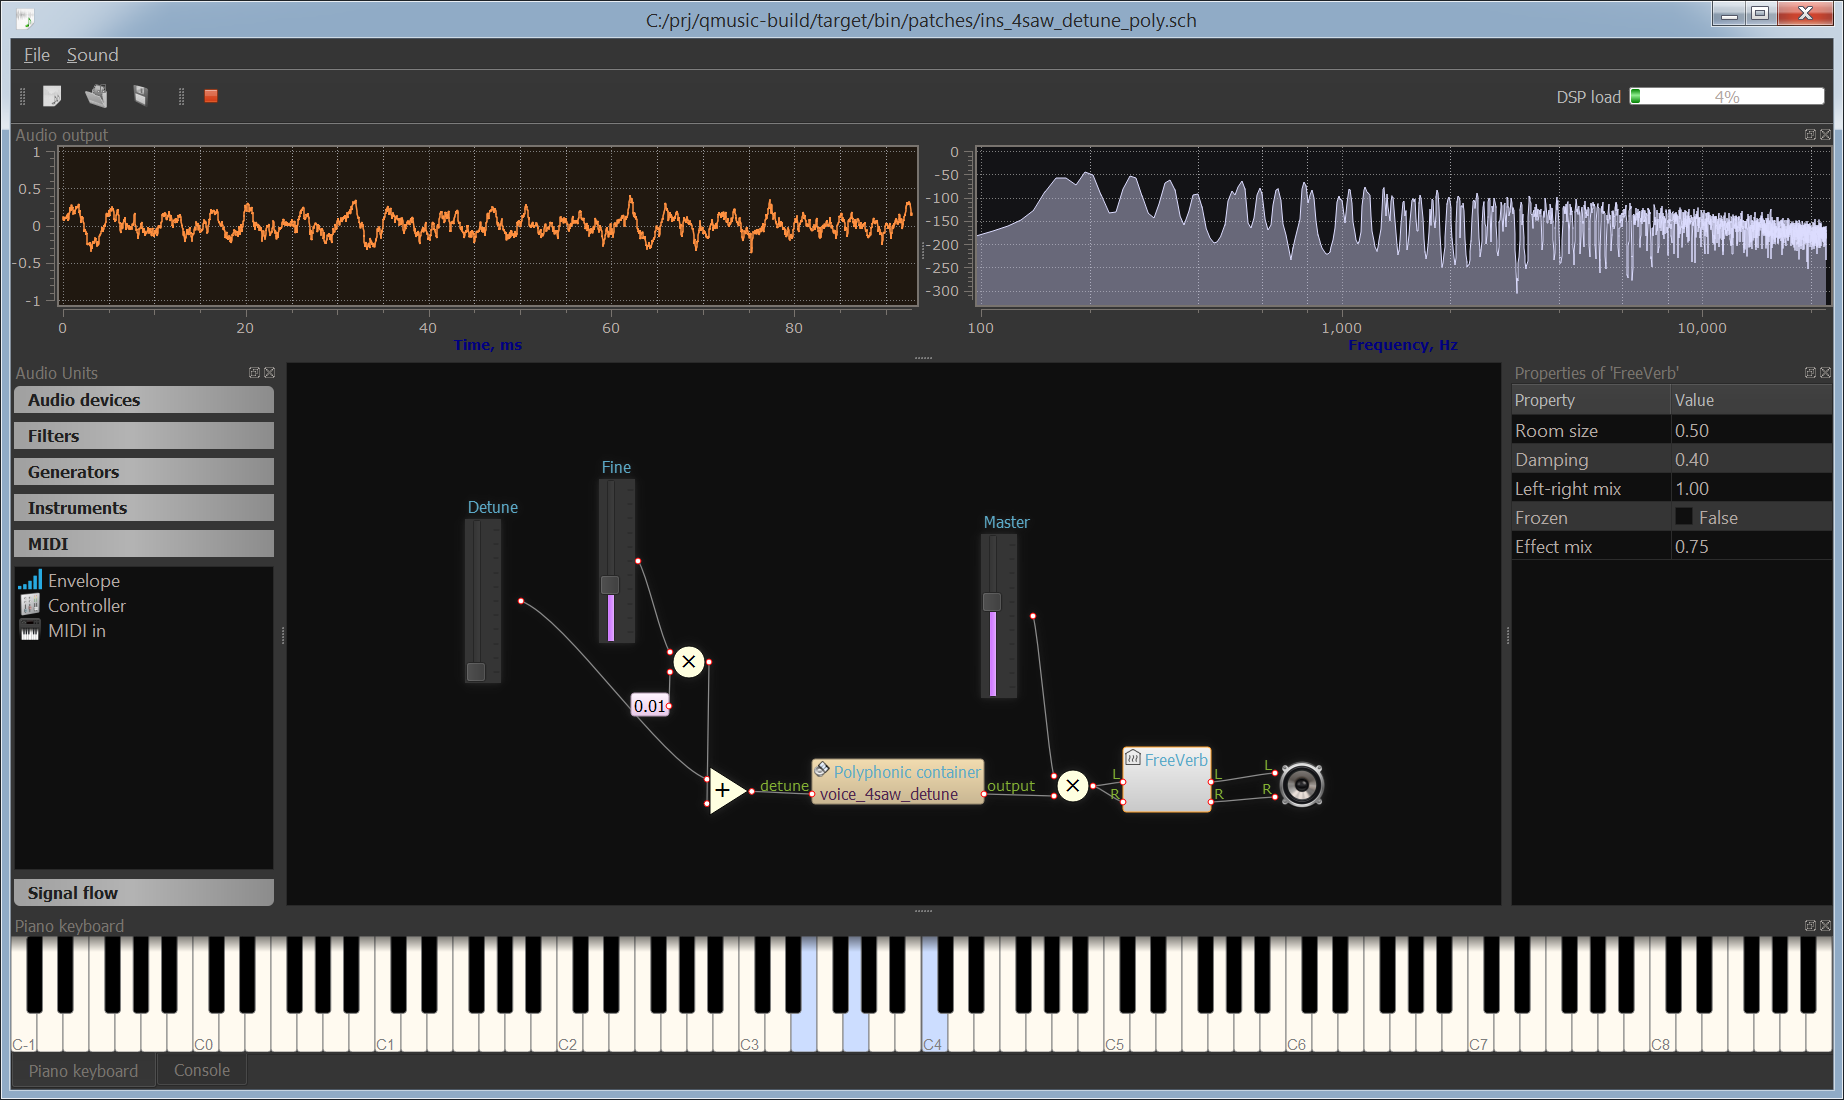Viewport: 1844px width, 1100px height.
Task: Click the MIDI in label
Action: [x=77, y=631]
